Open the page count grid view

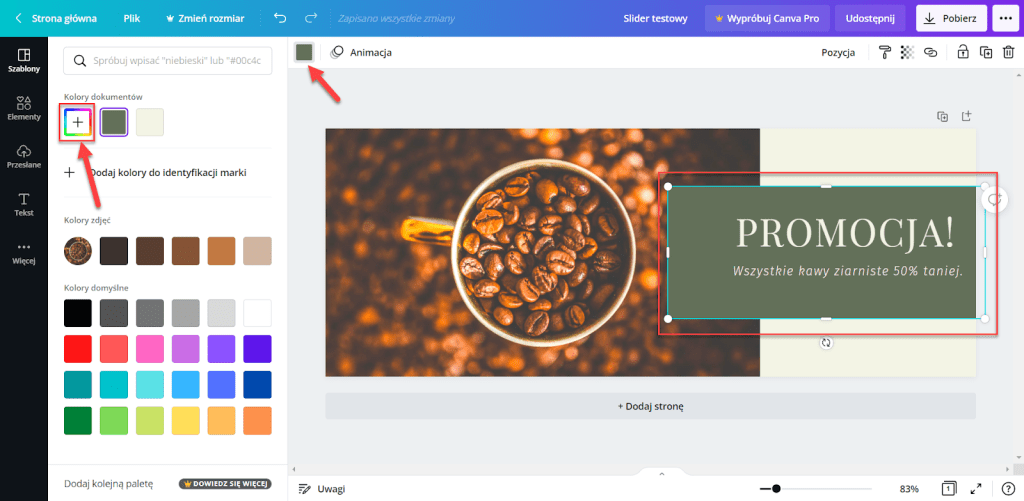[x=948, y=488]
